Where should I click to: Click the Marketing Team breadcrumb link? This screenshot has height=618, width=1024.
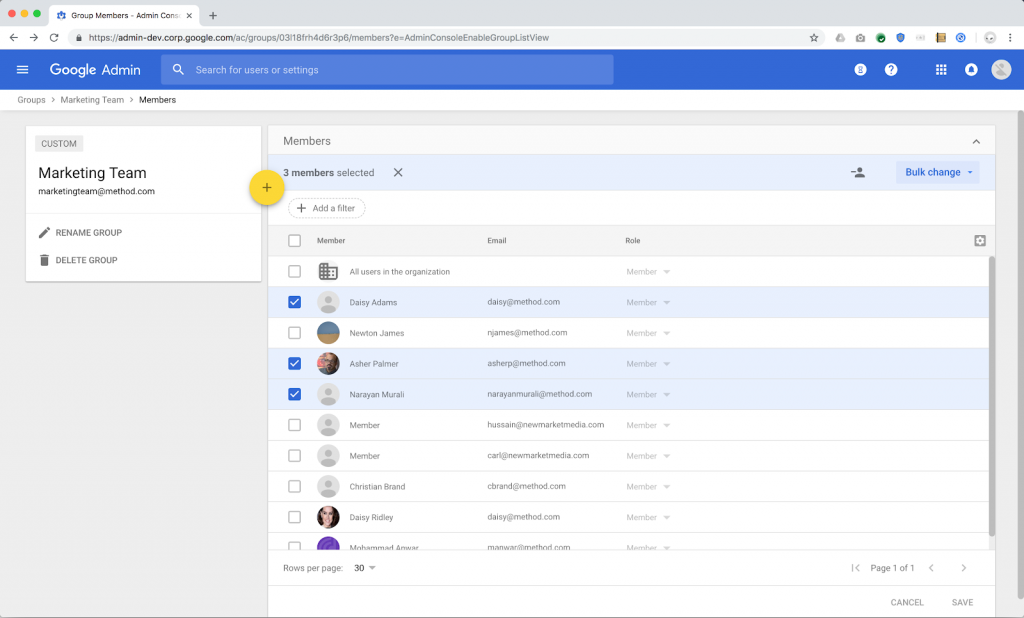pyautogui.click(x=92, y=100)
